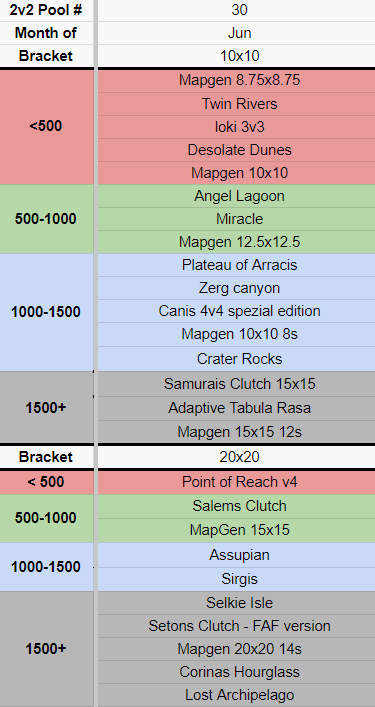Select the 2v2 Pool # header cell
The width and height of the screenshot is (375, 707).
46,10
